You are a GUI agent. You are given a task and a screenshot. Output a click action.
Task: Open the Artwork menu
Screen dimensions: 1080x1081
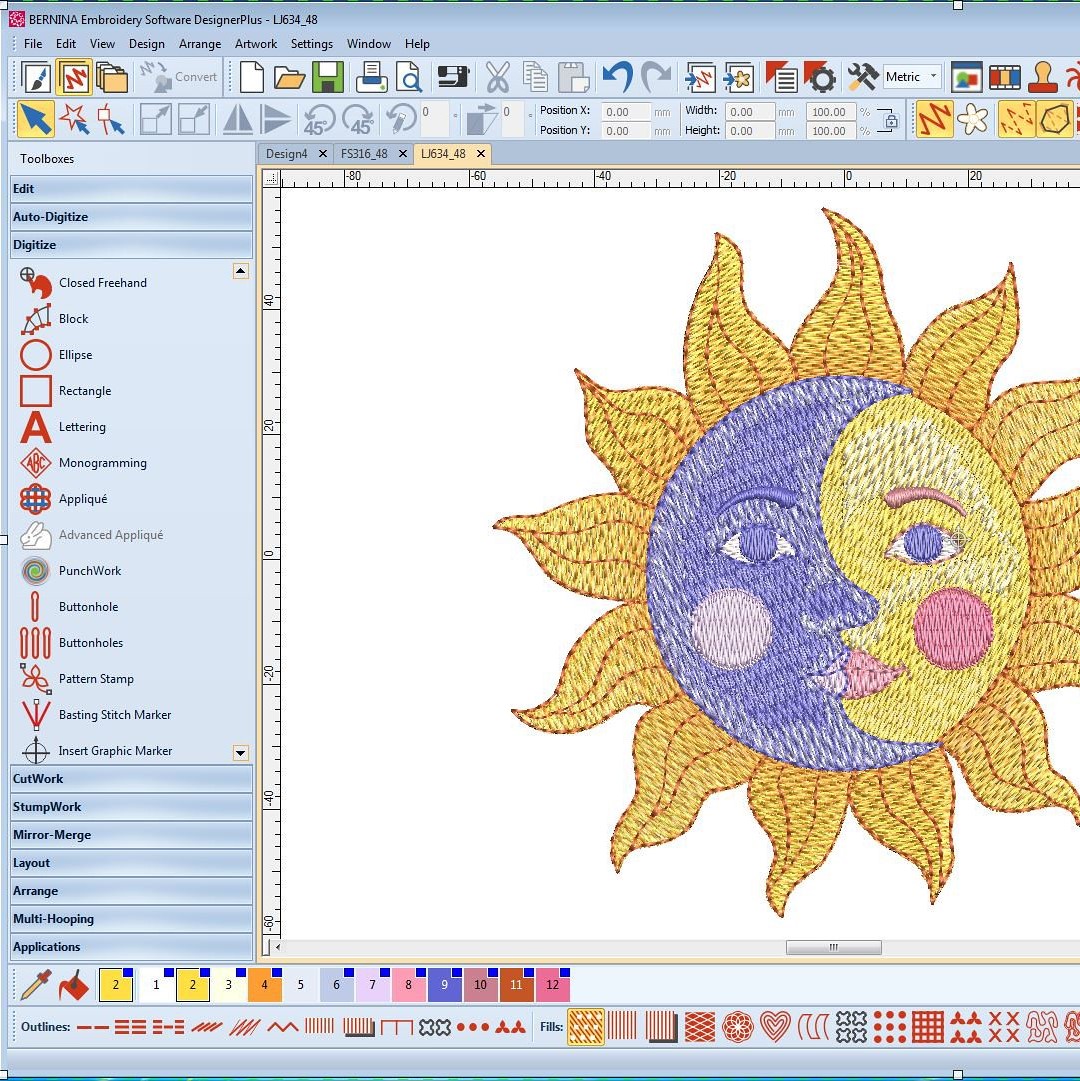pyautogui.click(x=256, y=44)
